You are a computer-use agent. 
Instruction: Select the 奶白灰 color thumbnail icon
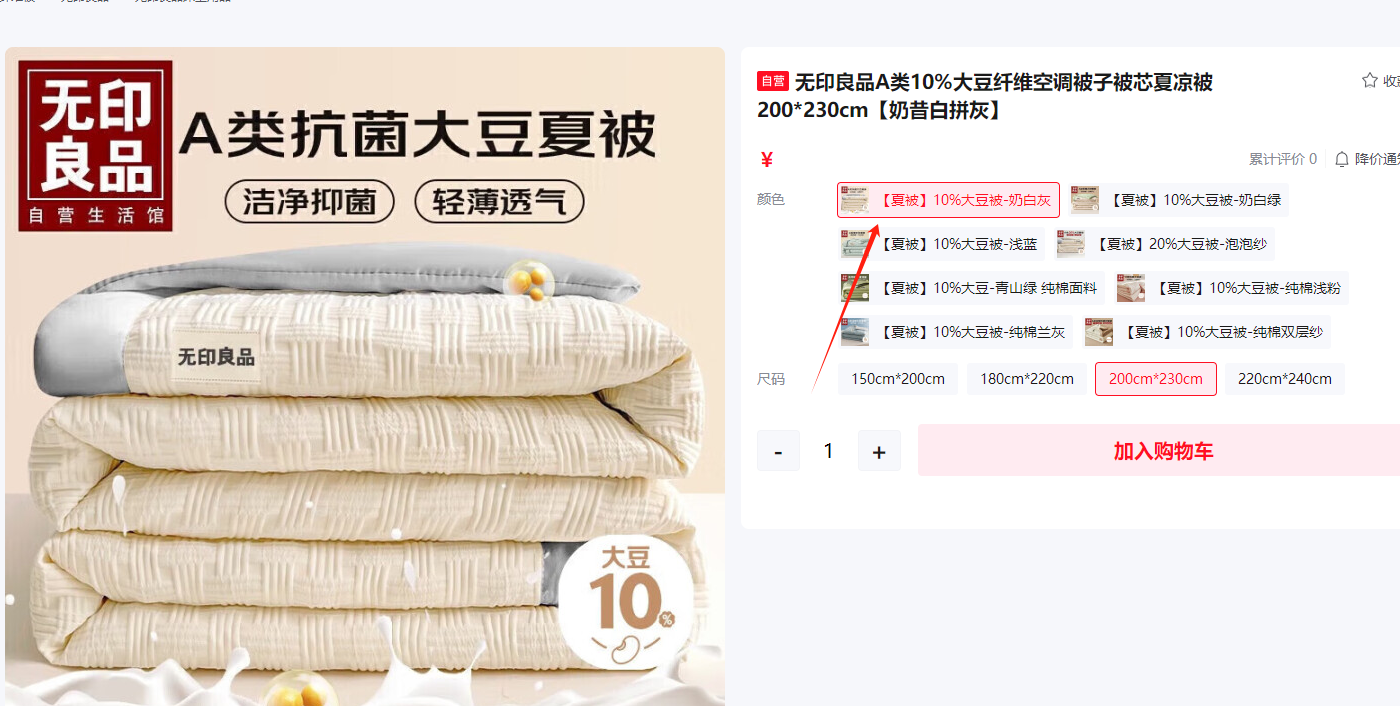pos(855,200)
